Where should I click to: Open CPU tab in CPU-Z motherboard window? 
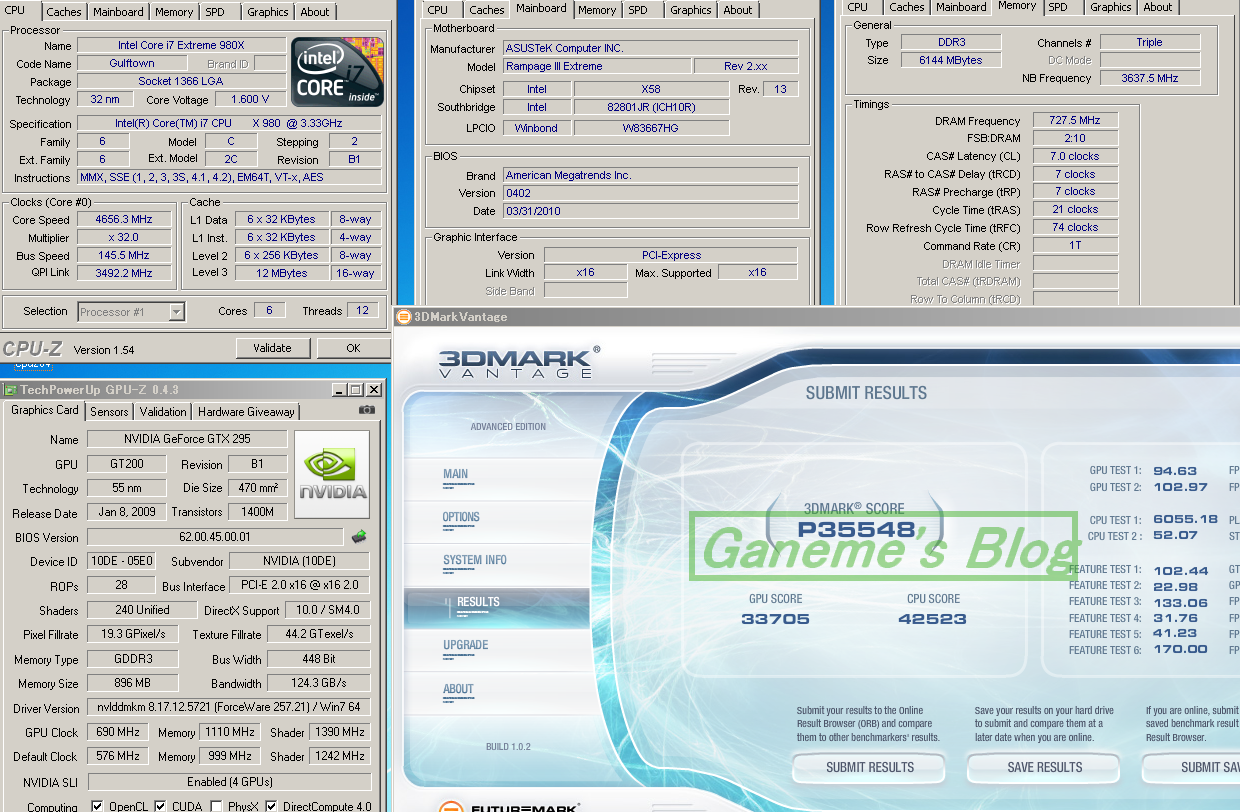(x=438, y=10)
